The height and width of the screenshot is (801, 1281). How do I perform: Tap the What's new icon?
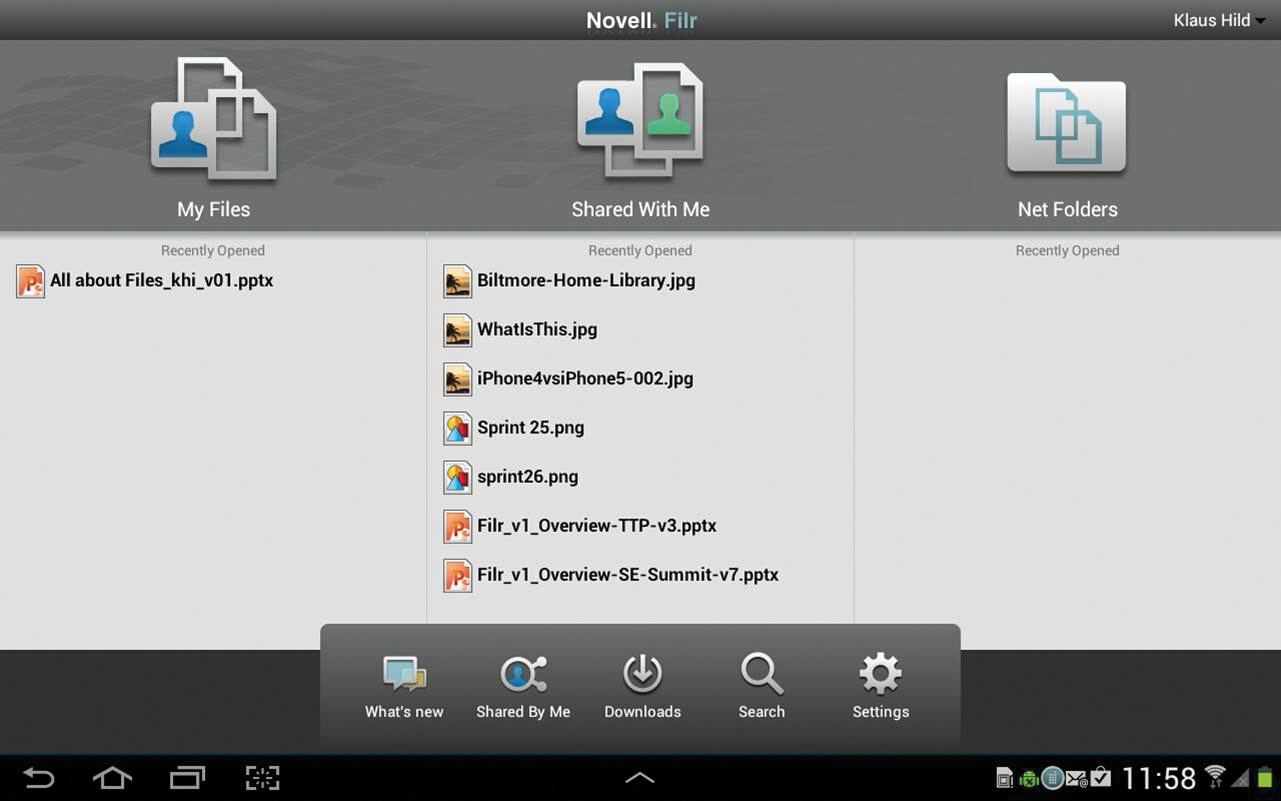point(404,676)
